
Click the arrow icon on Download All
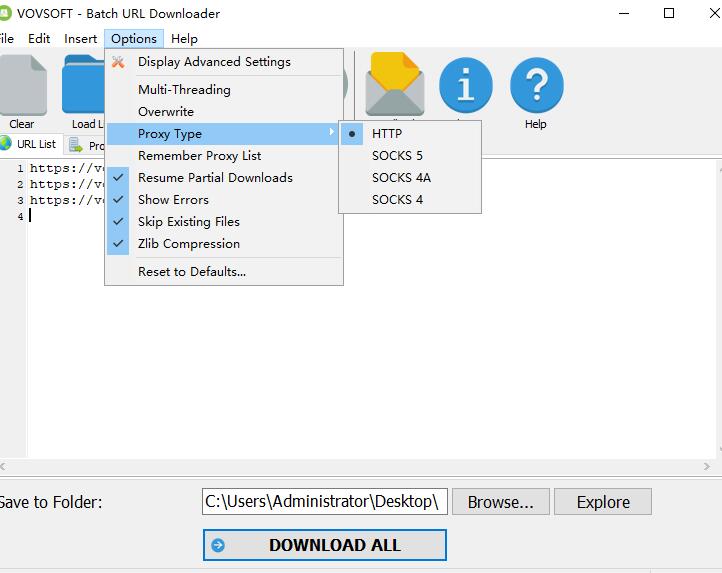coord(218,545)
